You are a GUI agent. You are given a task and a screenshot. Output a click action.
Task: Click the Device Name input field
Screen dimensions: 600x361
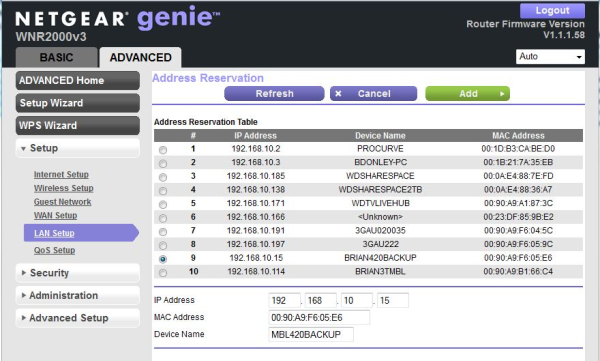tap(311, 335)
